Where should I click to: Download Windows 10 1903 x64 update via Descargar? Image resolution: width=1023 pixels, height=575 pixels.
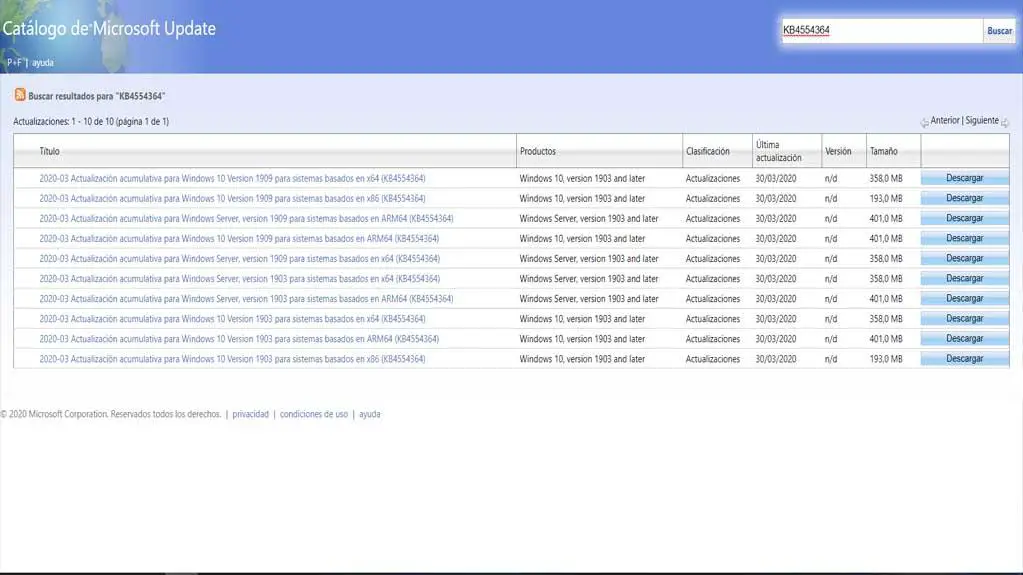pos(964,319)
